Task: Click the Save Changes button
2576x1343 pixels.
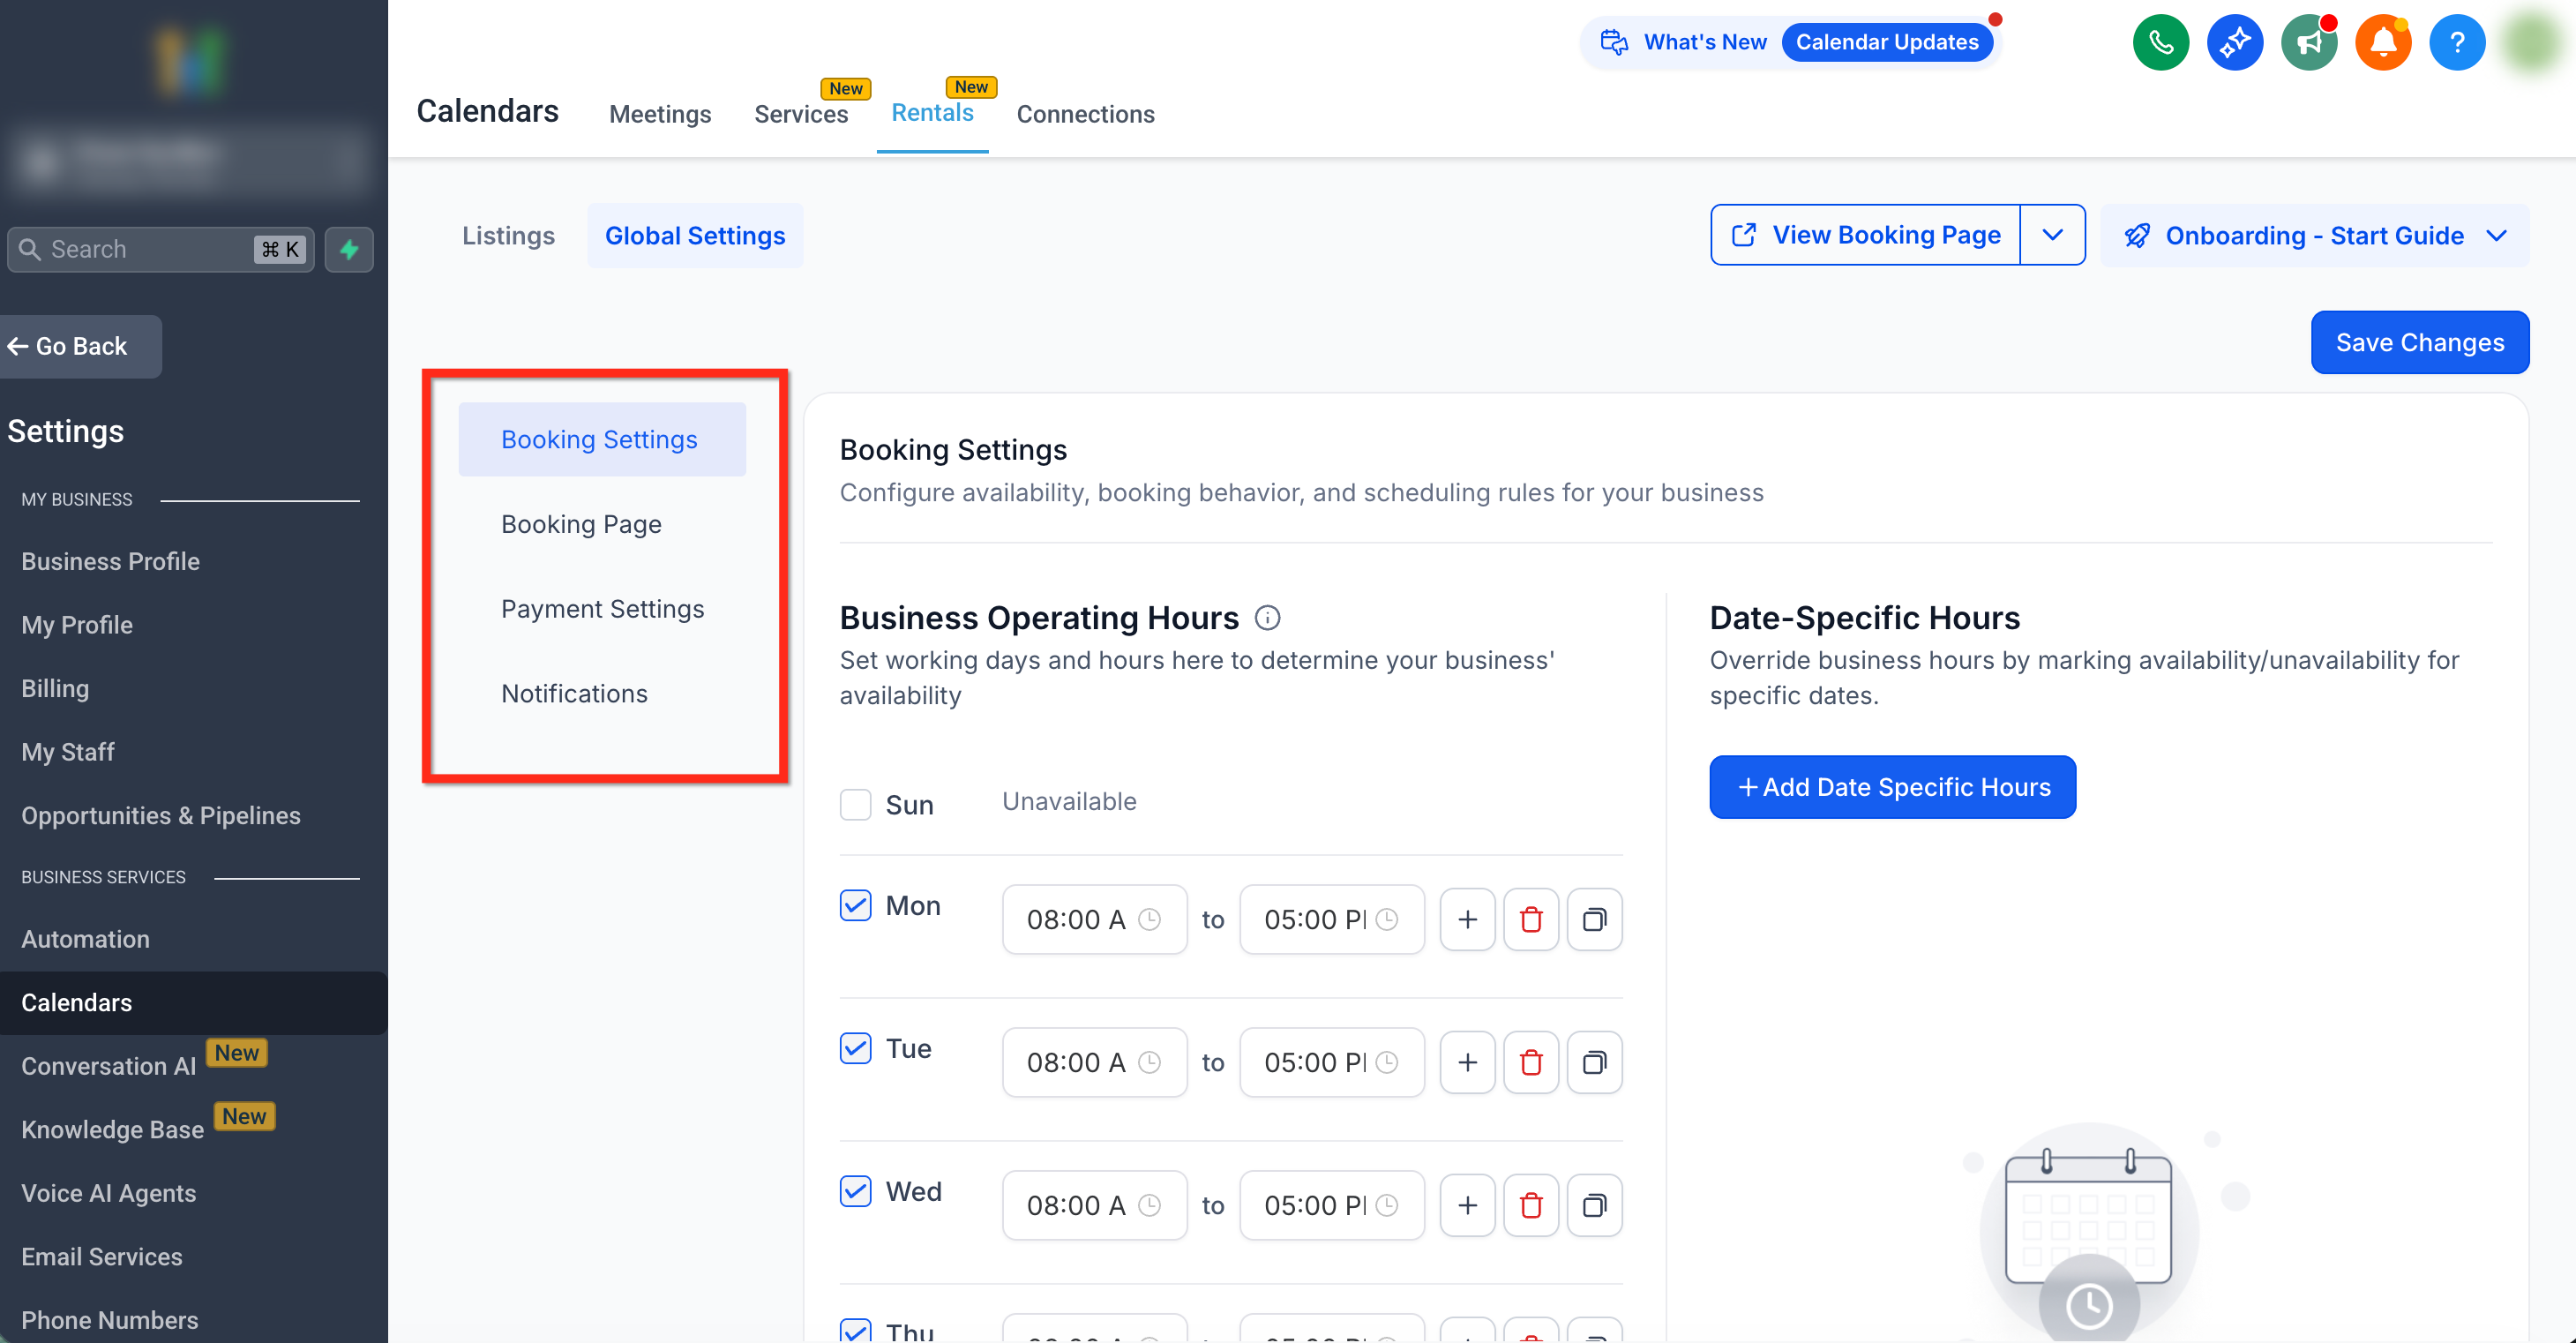Action: tap(2419, 343)
